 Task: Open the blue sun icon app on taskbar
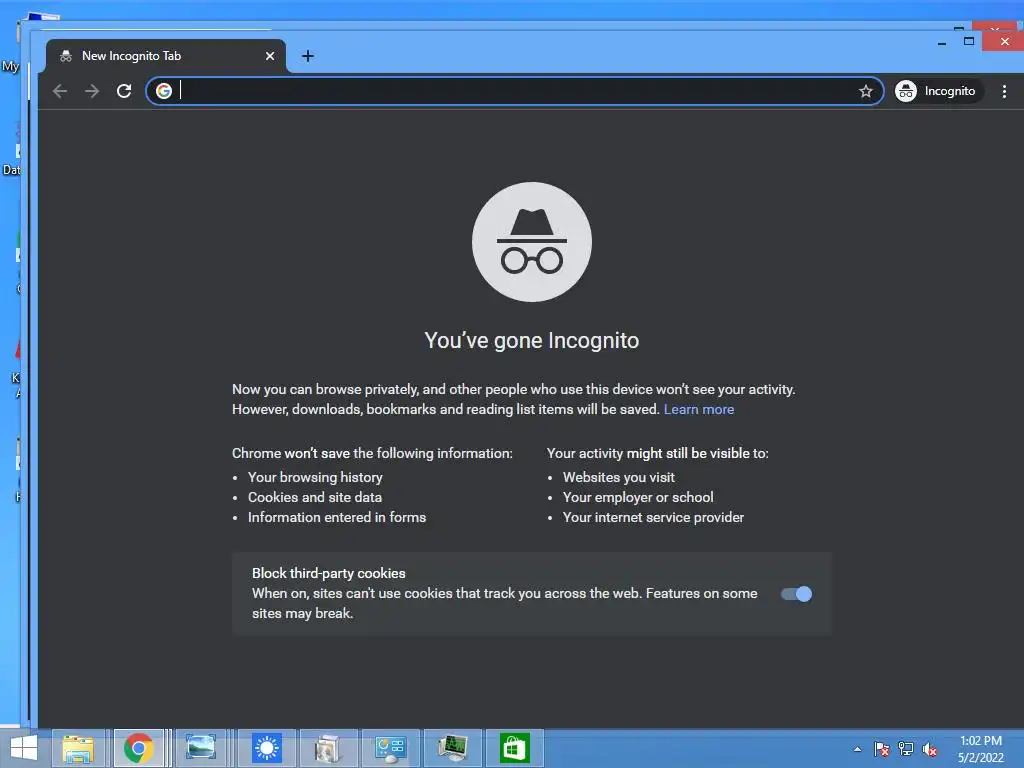266,748
